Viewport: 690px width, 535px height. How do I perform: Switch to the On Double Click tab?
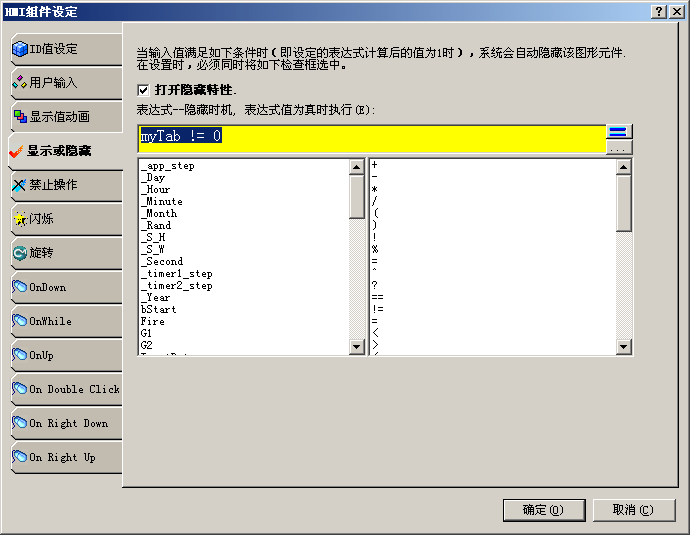66,389
